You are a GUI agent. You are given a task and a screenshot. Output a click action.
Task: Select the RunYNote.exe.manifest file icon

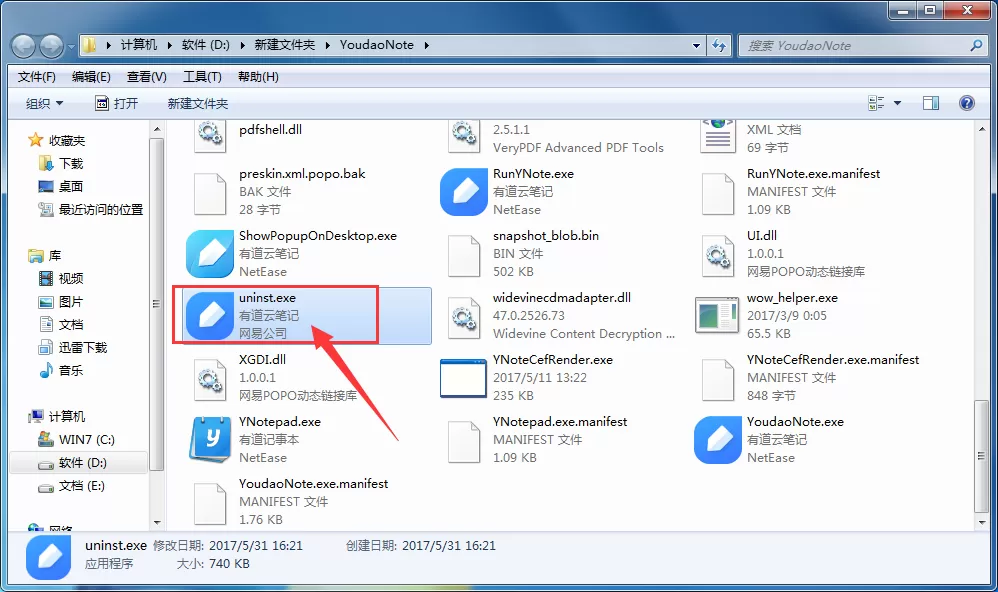718,194
